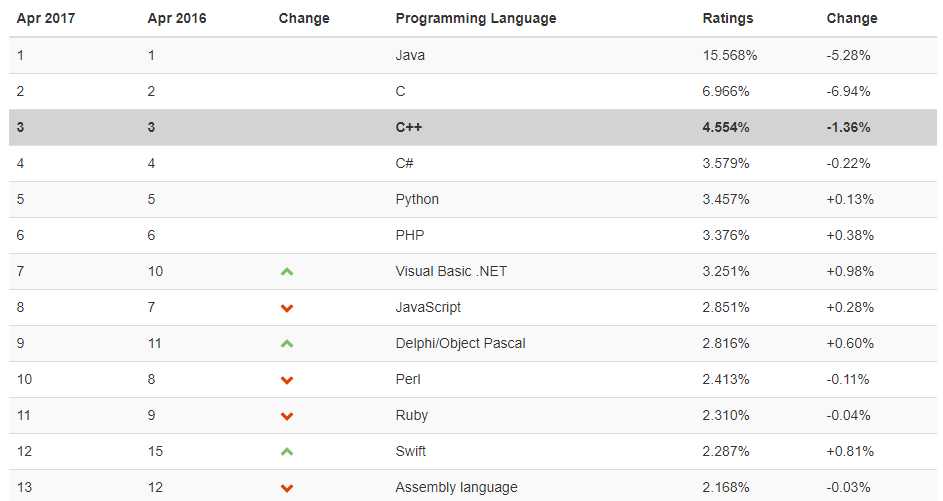943x501 pixels.
Task: Click the Apr 2017 column header
Action: point(46,18)
